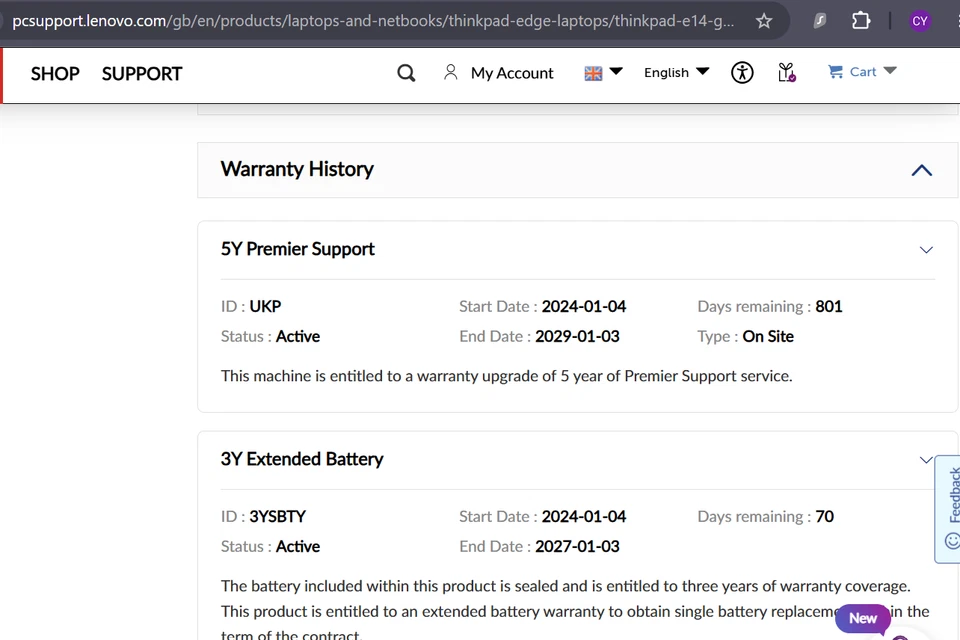Viewport: 960px width, 640px height.
Task: Click the address bar URL field
Action: (x=373, y=21)
